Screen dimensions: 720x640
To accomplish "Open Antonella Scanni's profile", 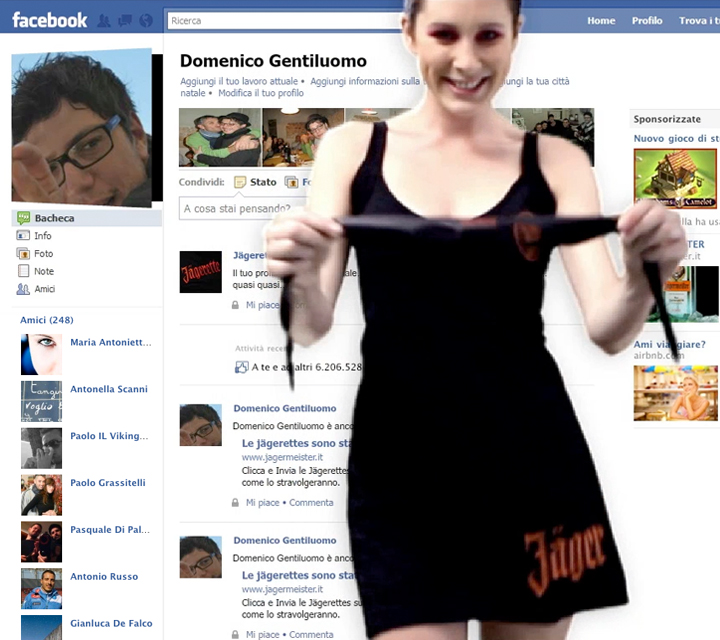I will click(109, 389).
